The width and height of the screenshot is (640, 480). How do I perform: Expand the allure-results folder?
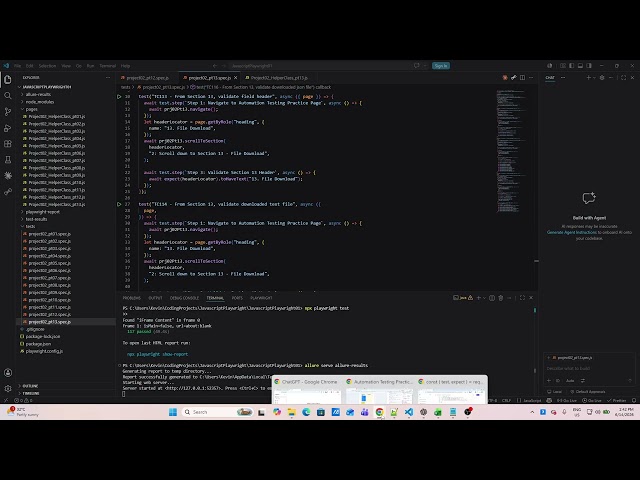pyautogui.click(x=38, y=94)
